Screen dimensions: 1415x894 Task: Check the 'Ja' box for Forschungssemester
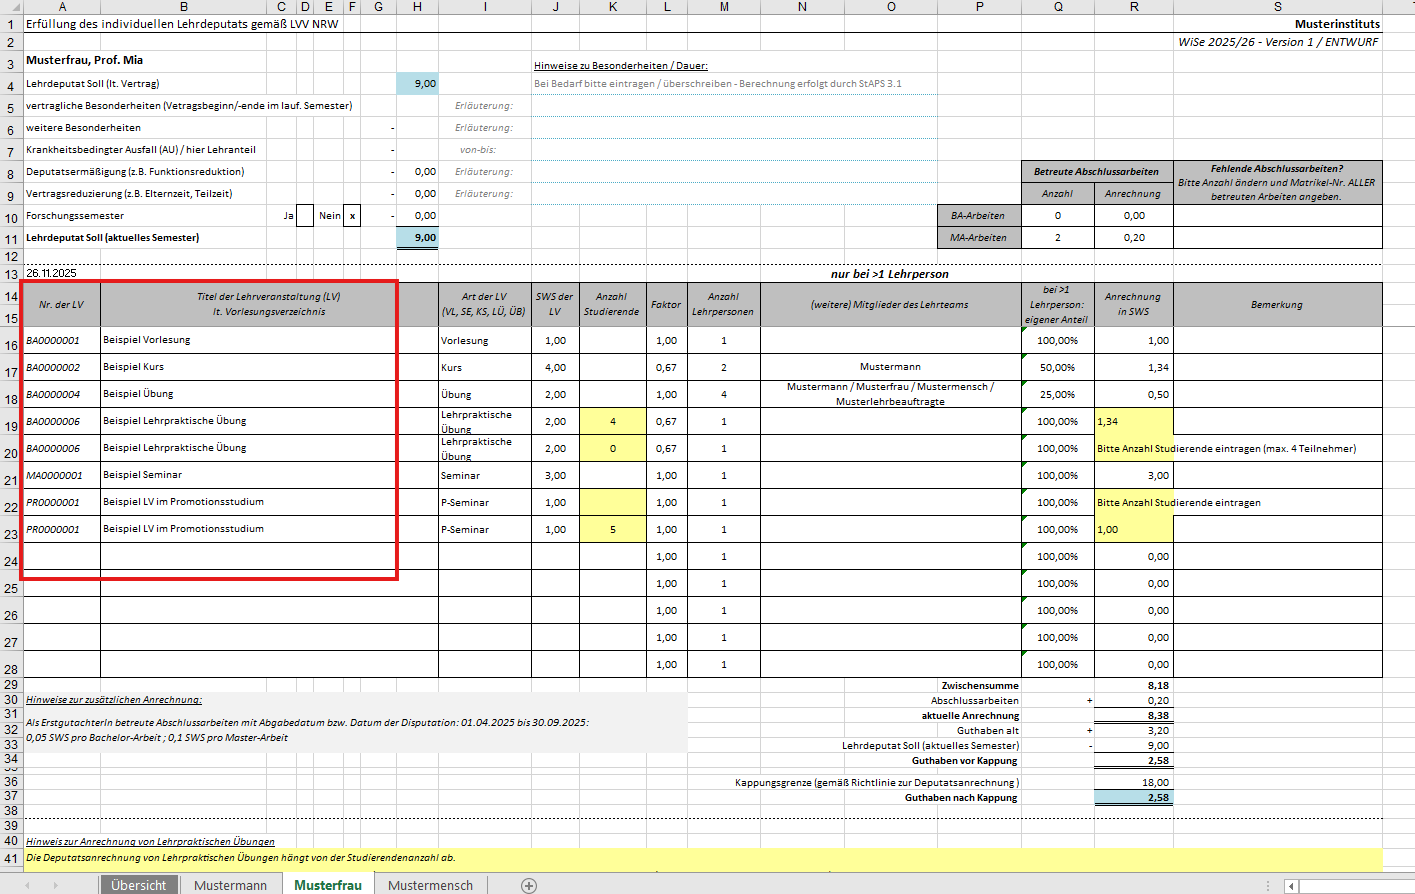point(305,215)
